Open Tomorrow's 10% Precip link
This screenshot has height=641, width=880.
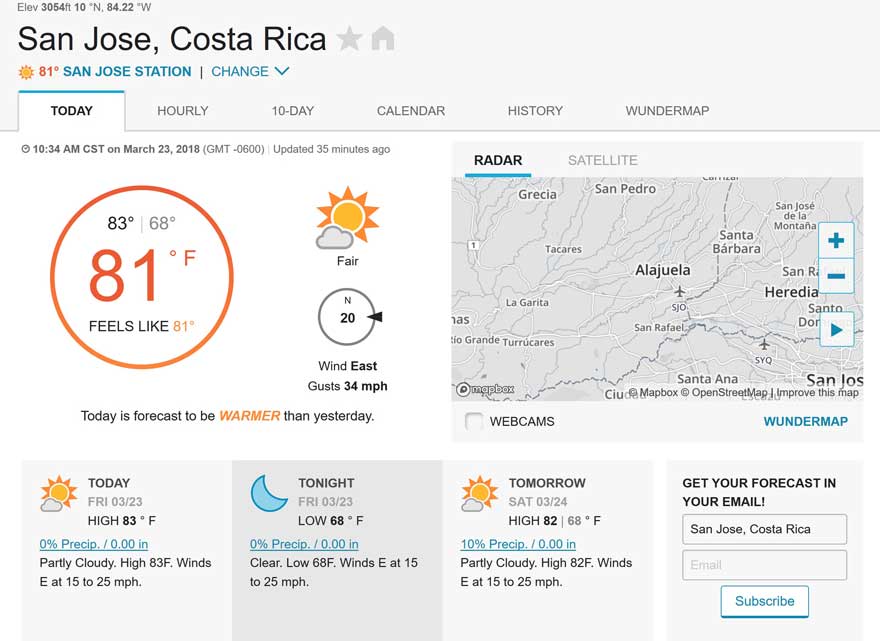click(518, 544)
